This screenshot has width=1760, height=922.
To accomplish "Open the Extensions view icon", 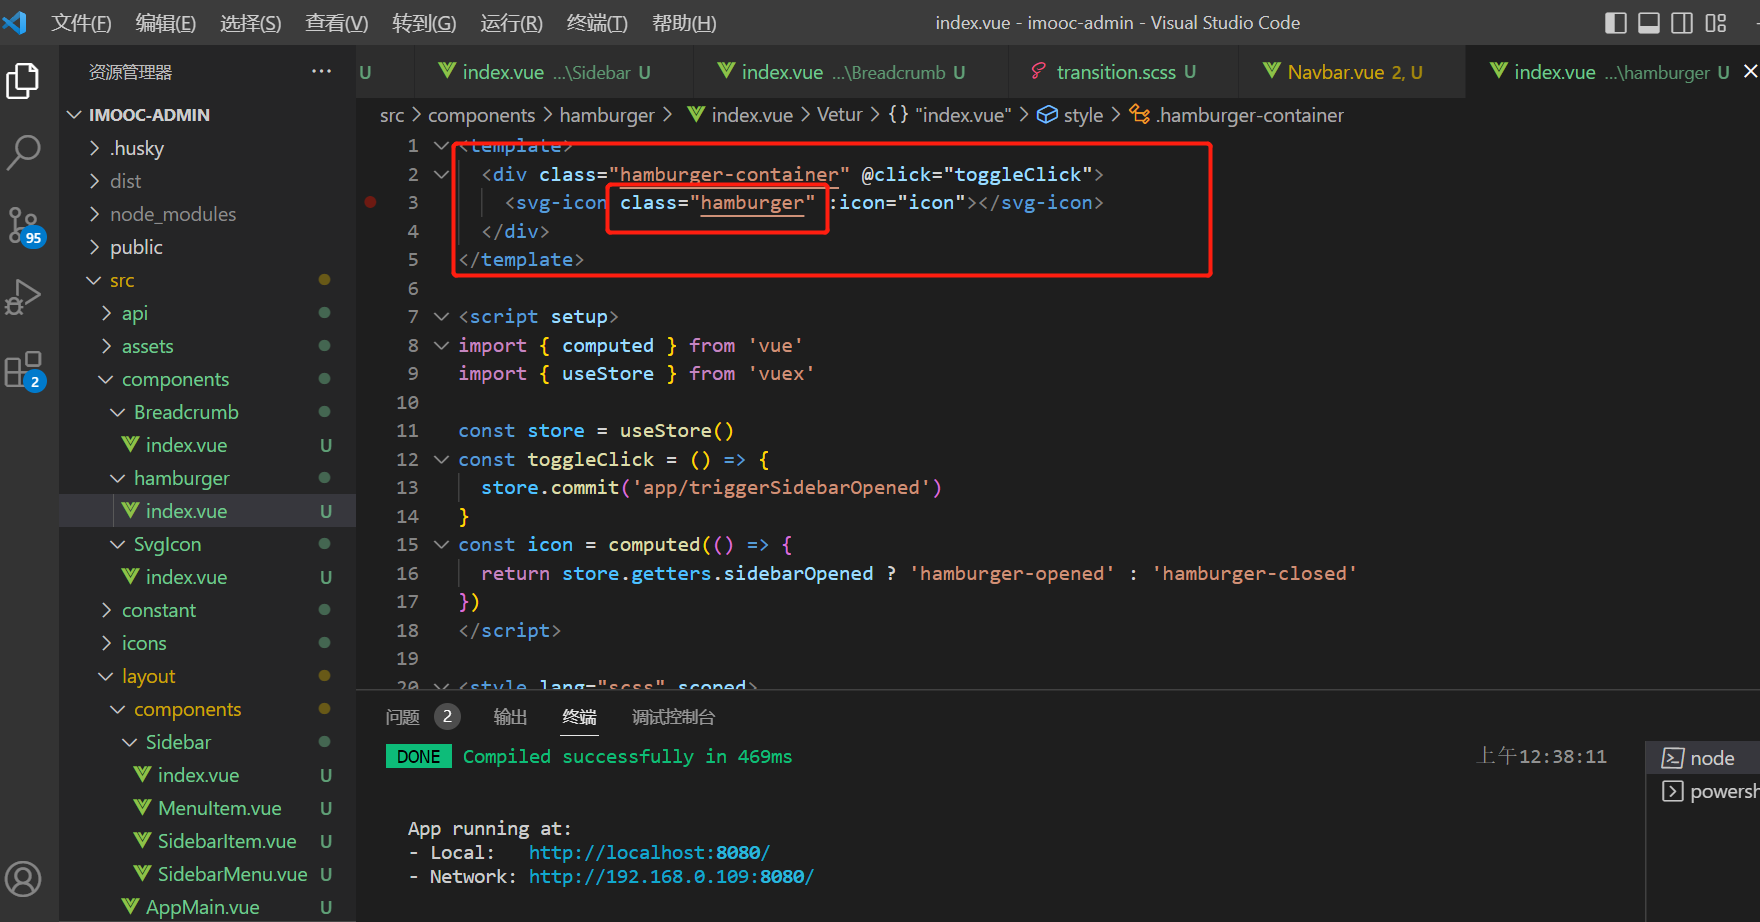I will pyautogui.click(x=24, y=370).
